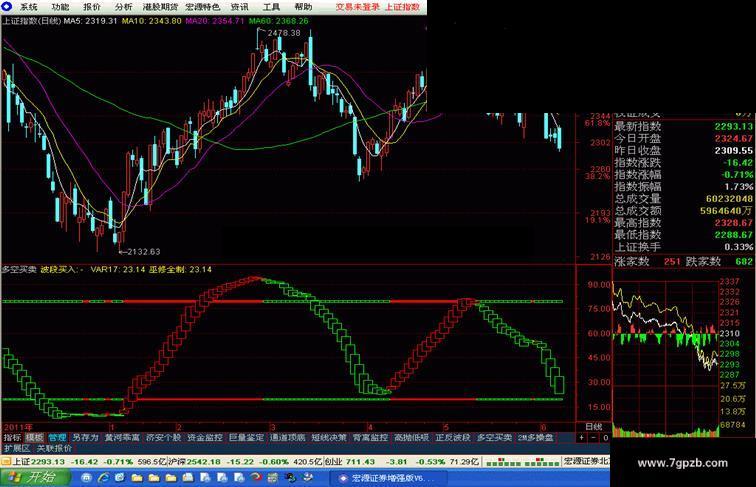Apply the 济安个股 indicator template
Screen dimensions: 756x487
coord(163,437)
